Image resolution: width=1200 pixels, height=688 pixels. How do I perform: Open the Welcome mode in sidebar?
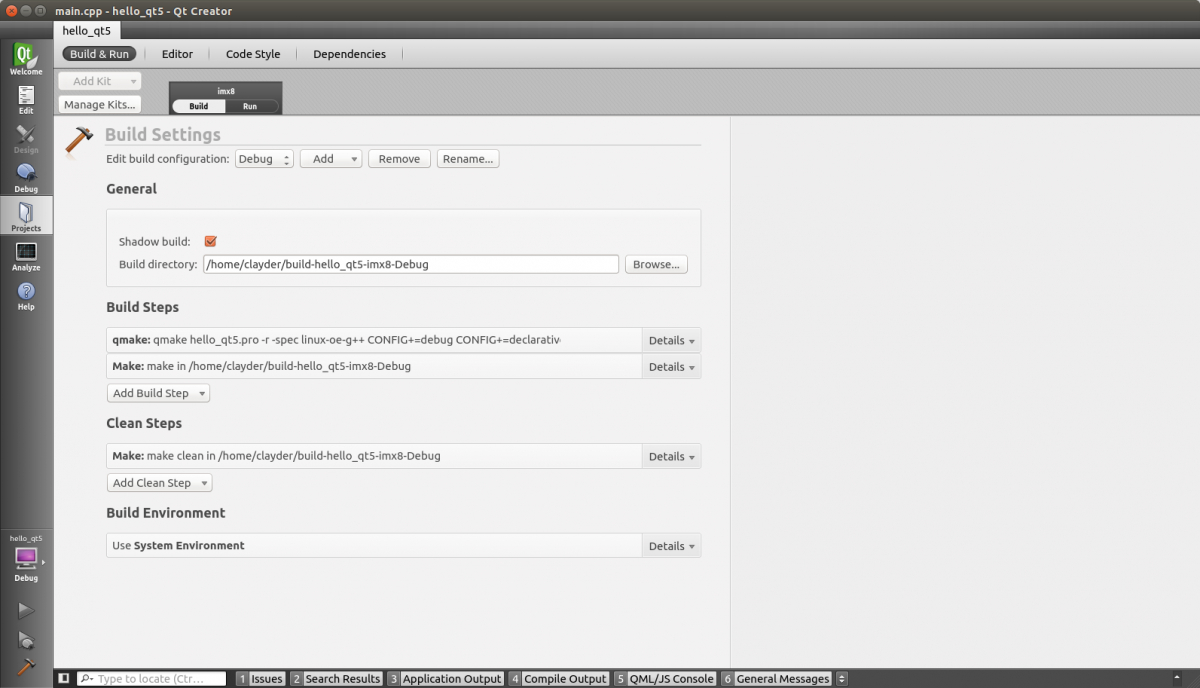pos(26,58)
